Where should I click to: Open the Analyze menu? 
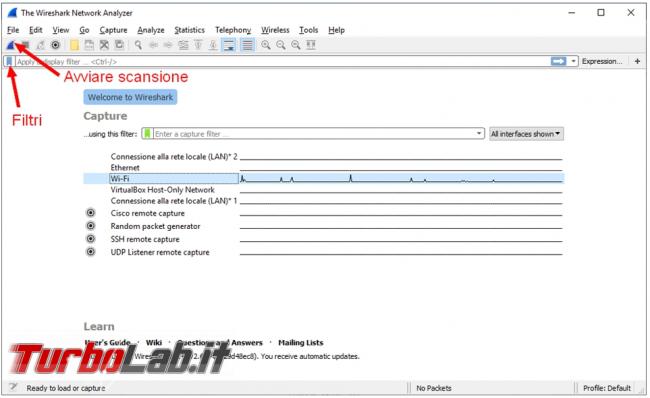click(x=151, y=30)
